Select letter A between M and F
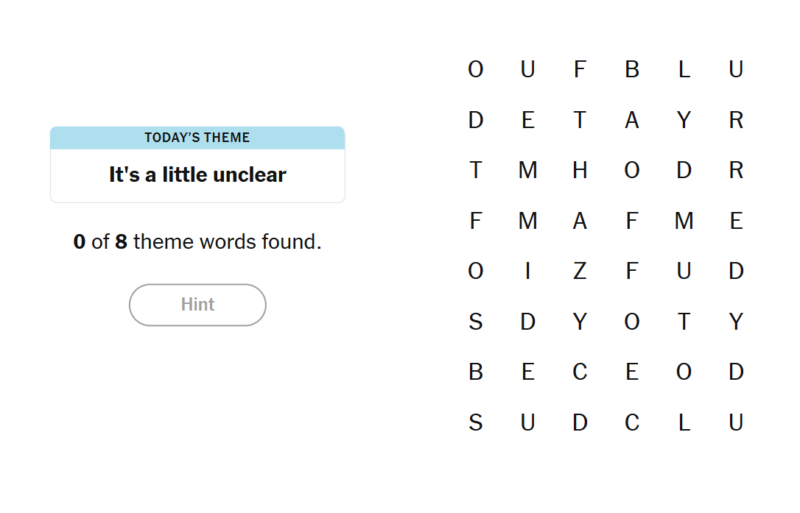 (x=580, y=222)
